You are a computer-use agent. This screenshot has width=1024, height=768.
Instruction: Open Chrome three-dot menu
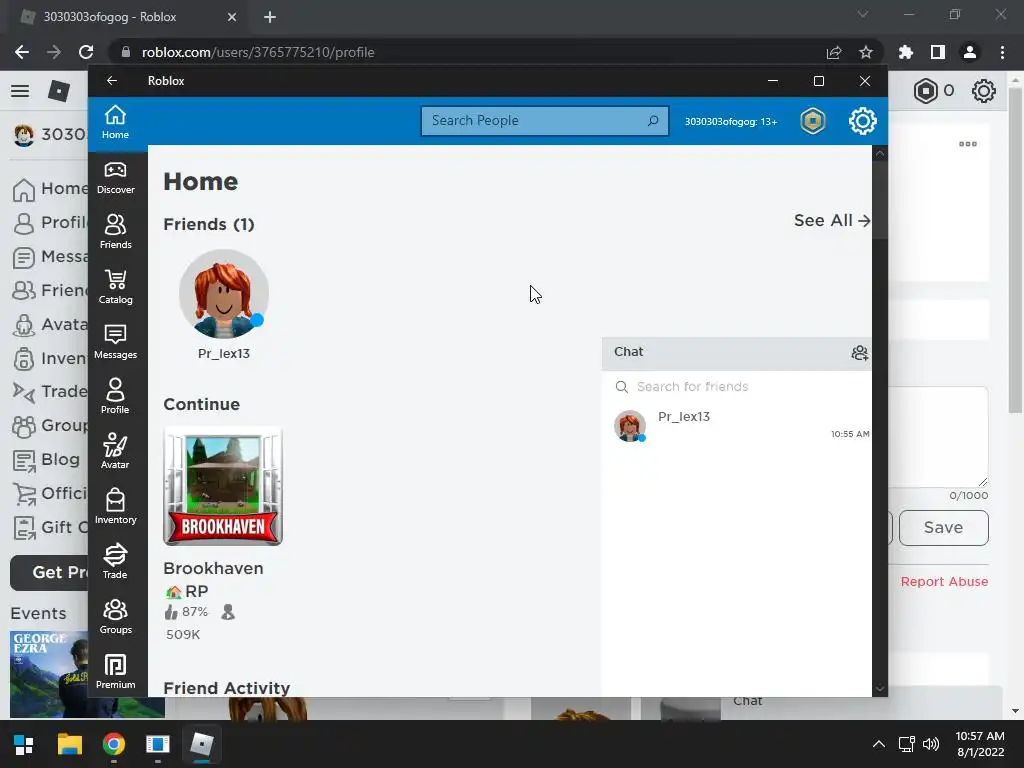coord(1002,52)
